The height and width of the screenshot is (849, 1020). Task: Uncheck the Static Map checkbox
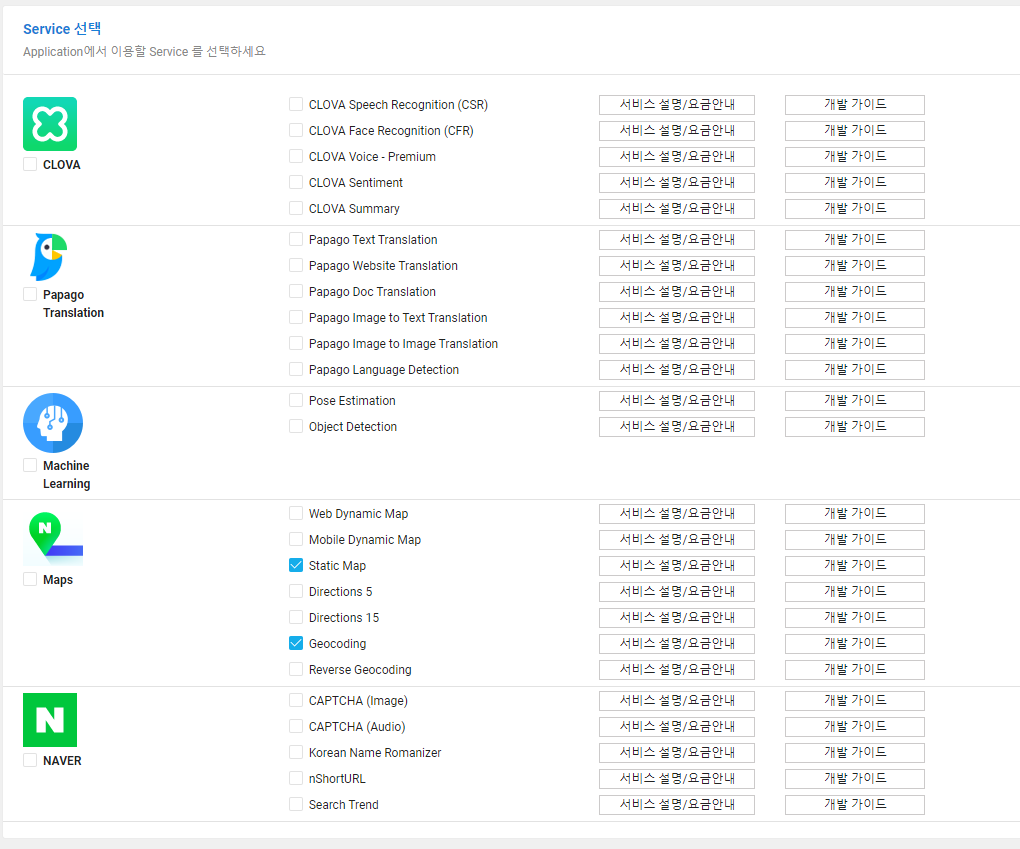coord(296,565)
